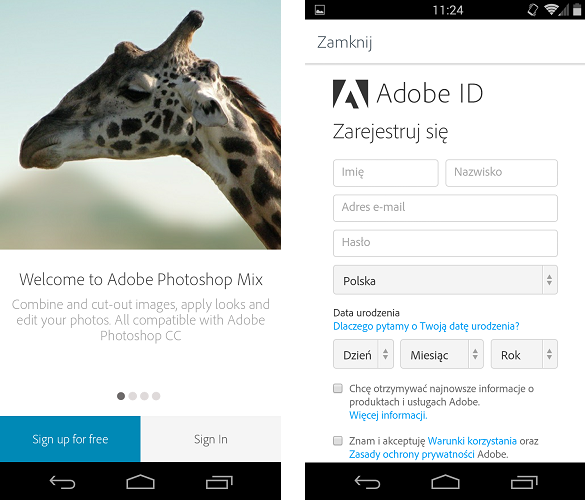Click the Sign In button
The image size is (585, 500).
click(x=211, y=439)
